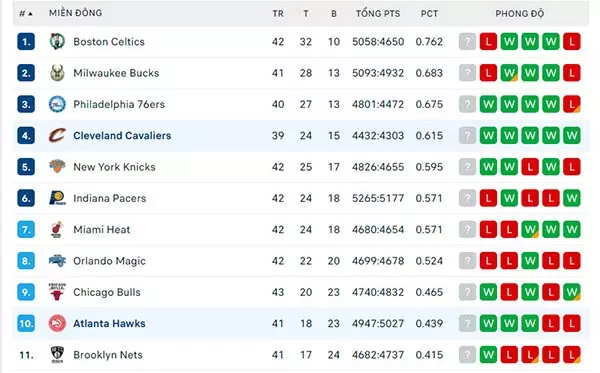Click Boston Celtics' upcoming match question-mark badge
The height and width of the screenshot is (373, 600).
tap(467, 42)
